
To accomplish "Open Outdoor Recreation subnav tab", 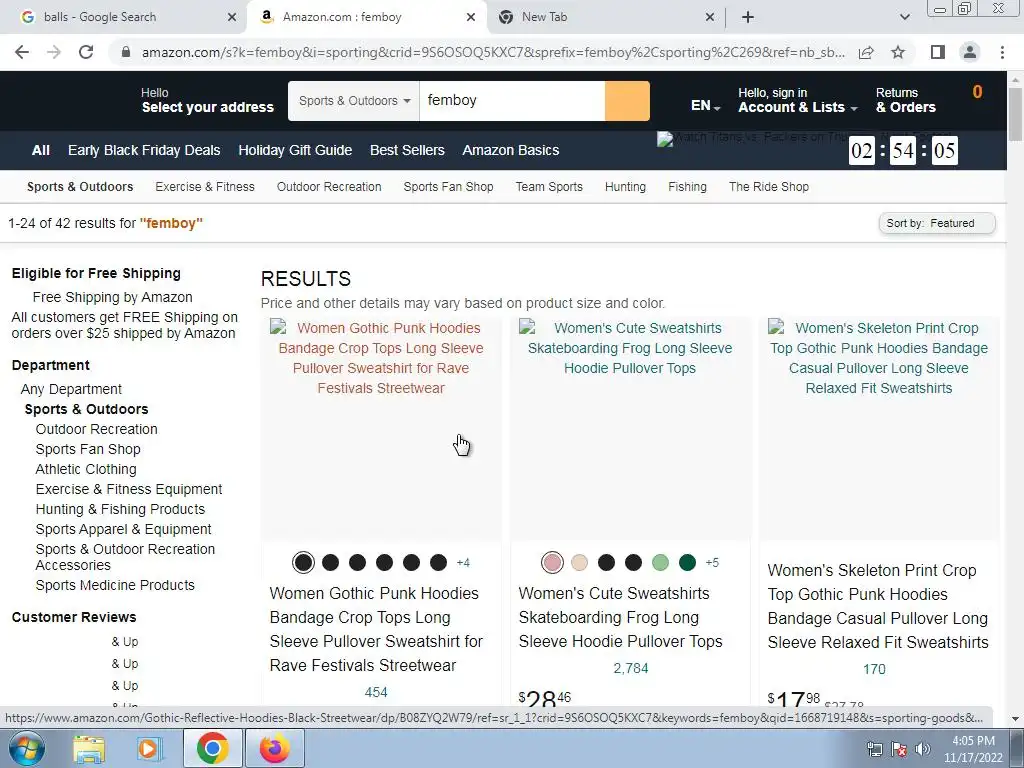I will (329, 187).
